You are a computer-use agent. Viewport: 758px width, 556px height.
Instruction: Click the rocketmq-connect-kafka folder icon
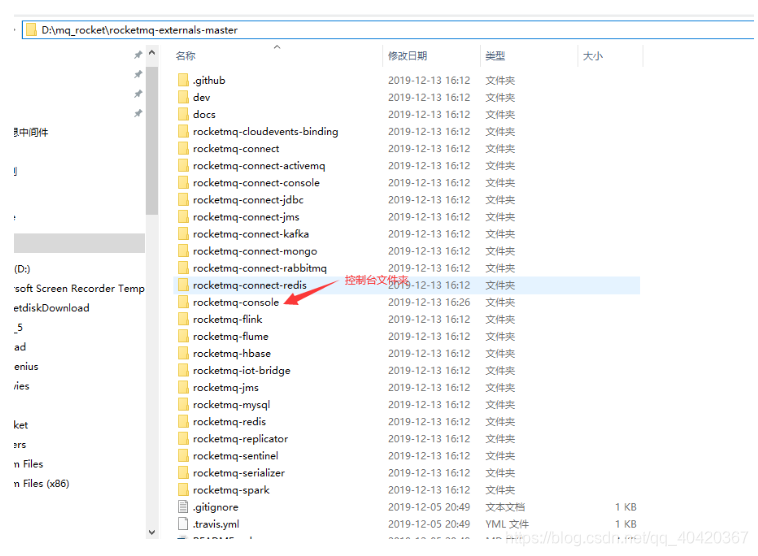pyautogui.click(x=183, y=234)
